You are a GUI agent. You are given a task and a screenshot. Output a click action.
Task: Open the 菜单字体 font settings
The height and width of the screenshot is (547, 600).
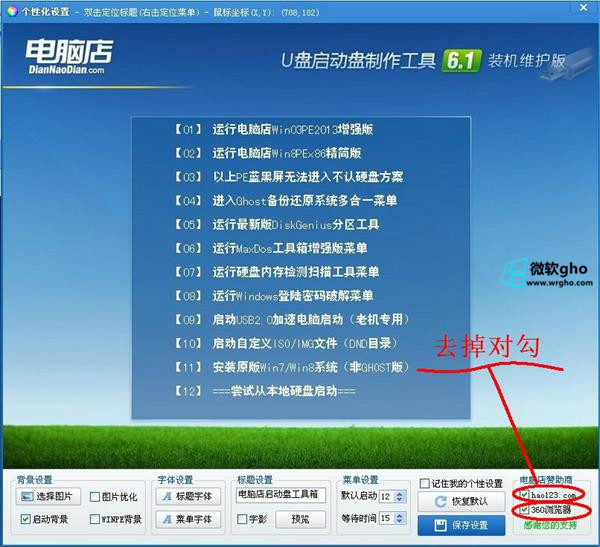point(188,519)
